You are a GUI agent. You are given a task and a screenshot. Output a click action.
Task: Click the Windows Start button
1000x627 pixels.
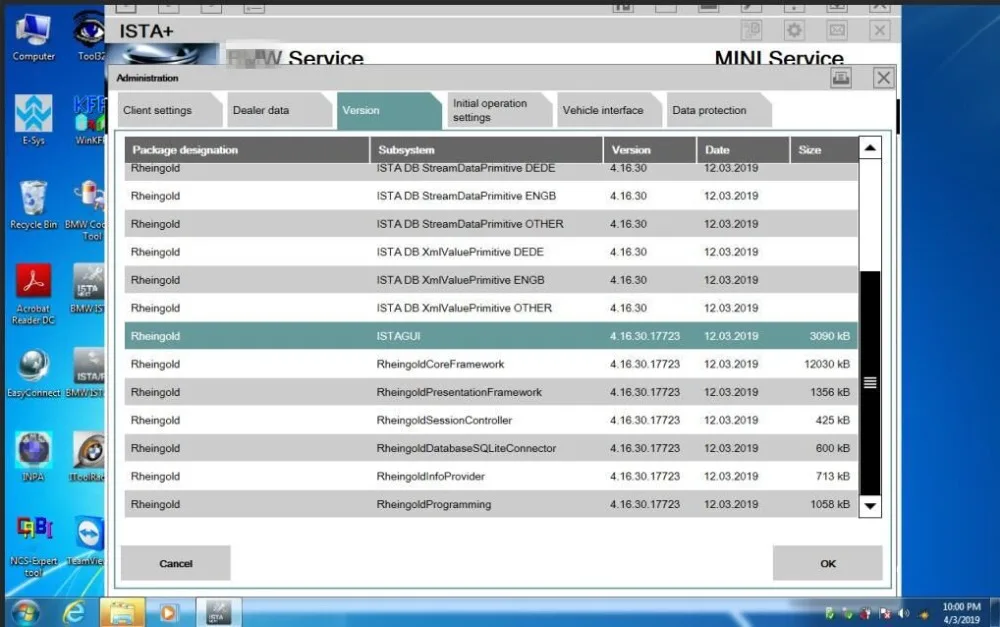tap(26, 613)
